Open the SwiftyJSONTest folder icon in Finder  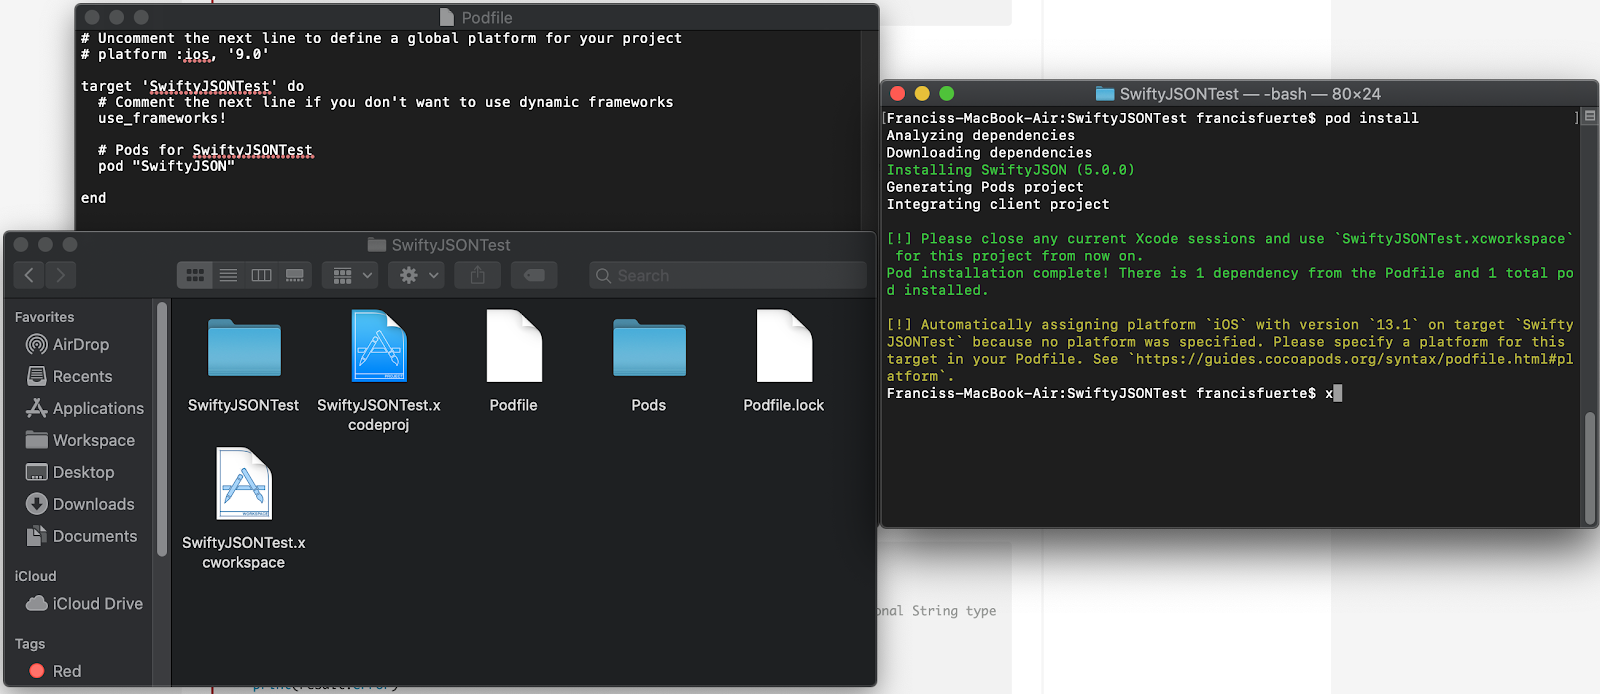[x=244, y=347]
